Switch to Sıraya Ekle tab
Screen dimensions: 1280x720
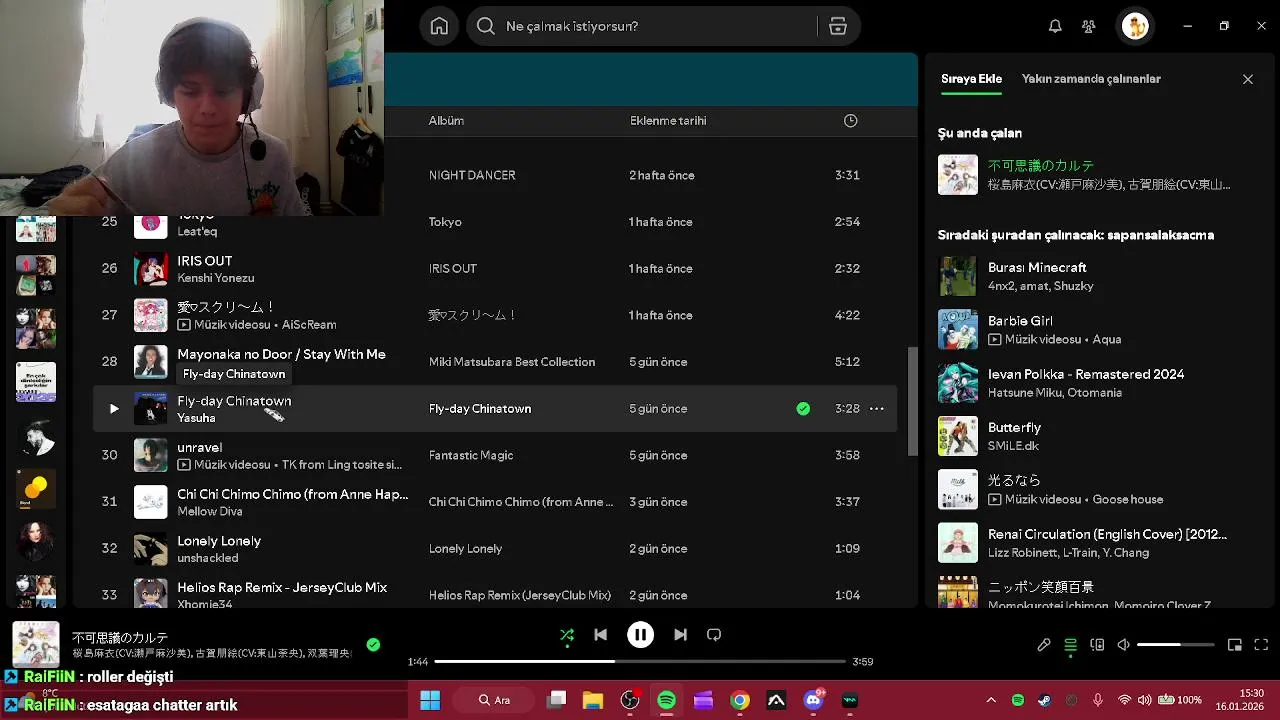971,79
